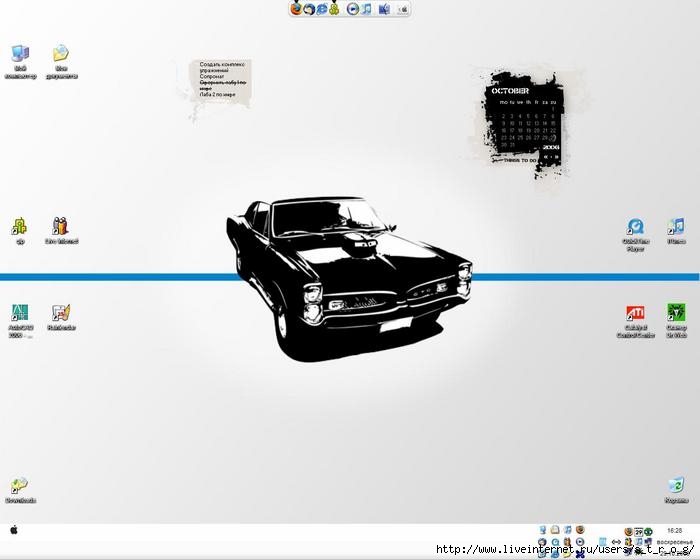Image resolution: width=700 pixels, height=560 pixels.
Task: Launch the QuickTime Player shortcut
Action: (635, 234)
